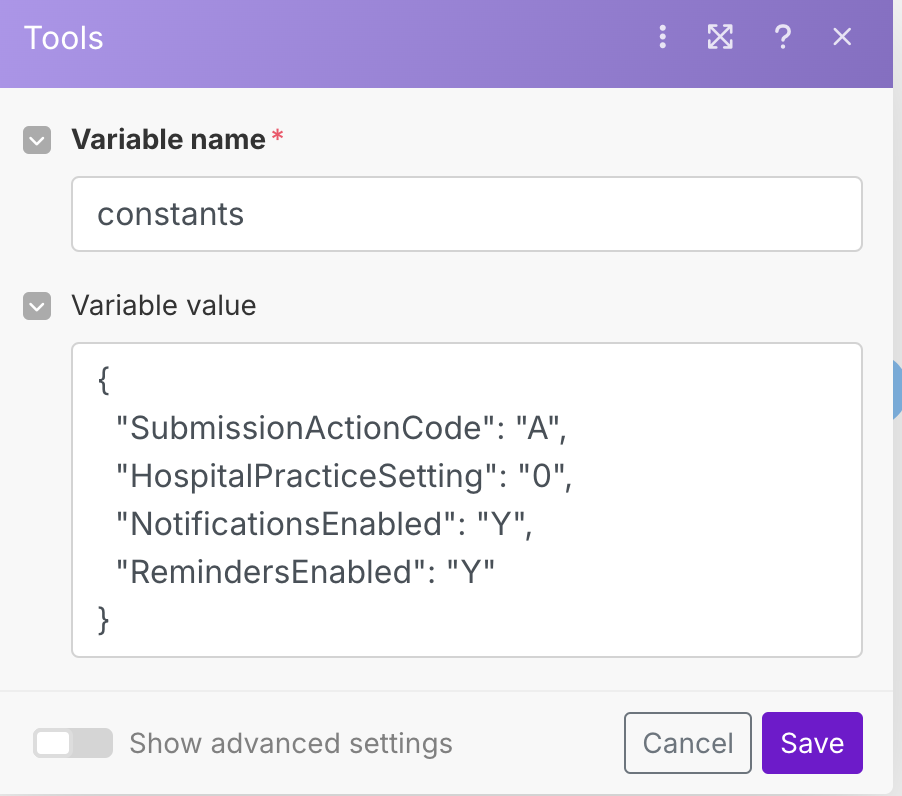The width and height of the screenshot is (902, 796).
Task: Place cursor on the RemindersEnabled line
Action: [306, 572]
